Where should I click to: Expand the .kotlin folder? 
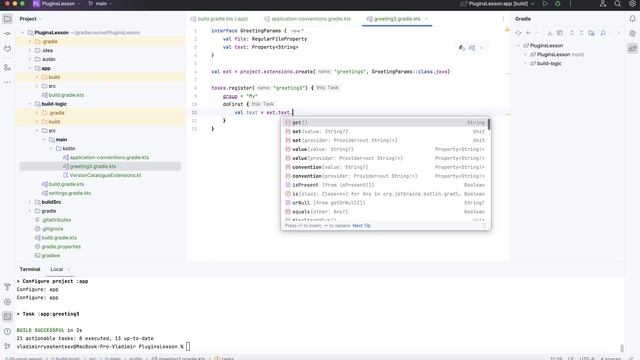(x=30, y=60)
